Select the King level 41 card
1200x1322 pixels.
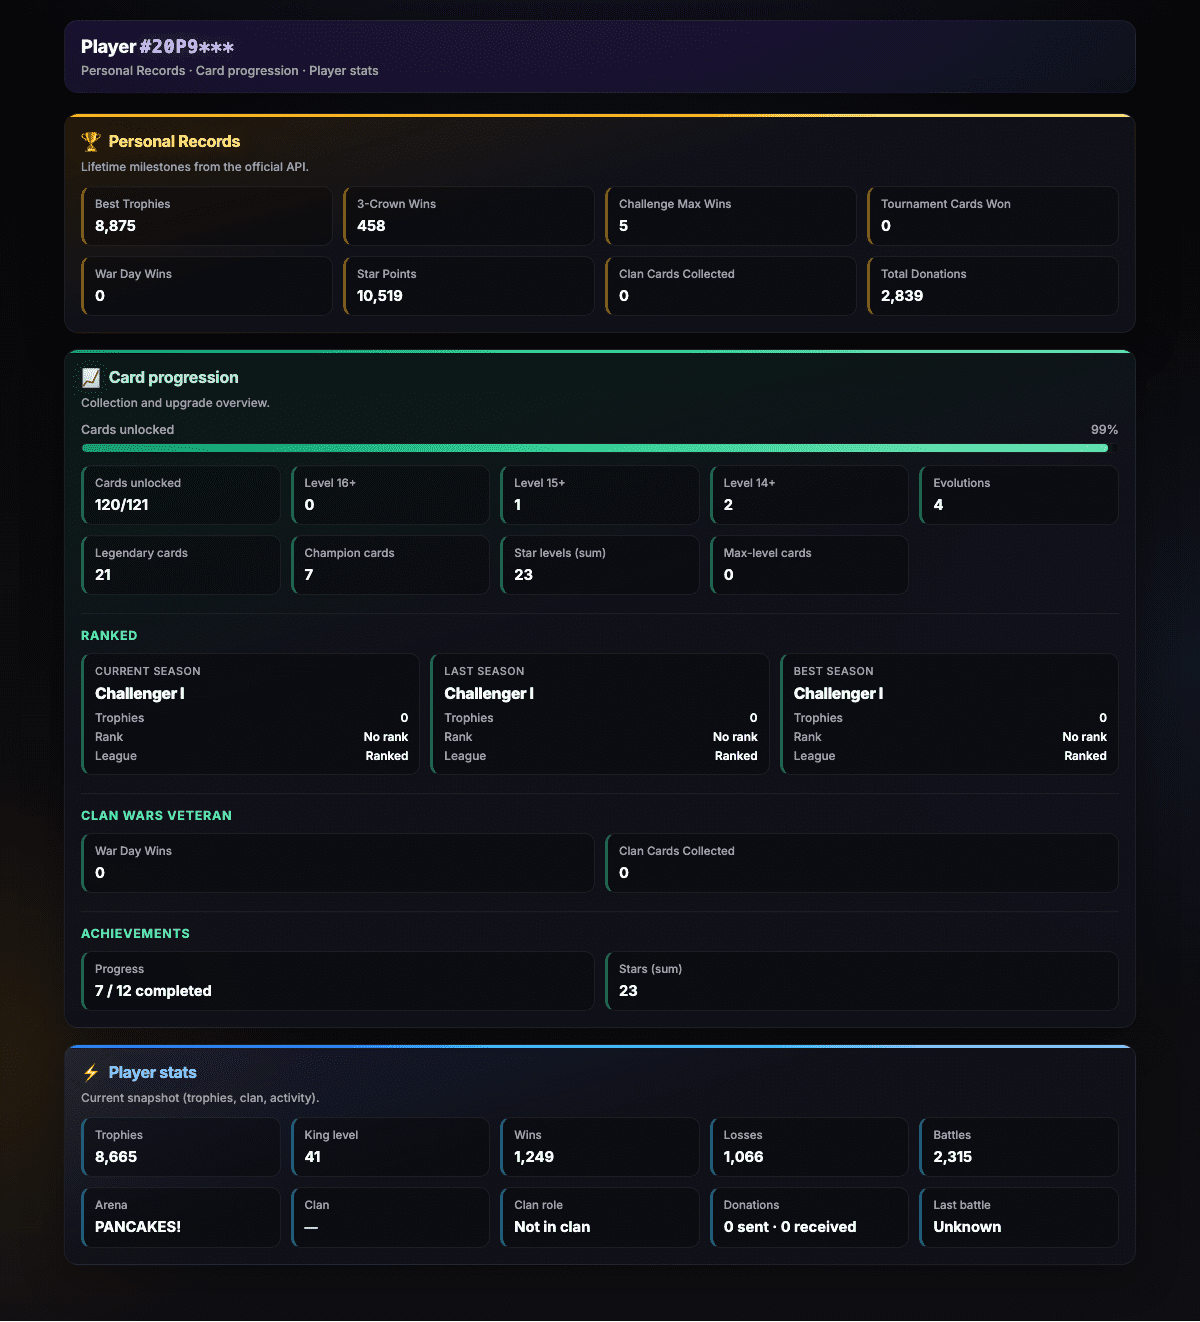click(390, 1147)
